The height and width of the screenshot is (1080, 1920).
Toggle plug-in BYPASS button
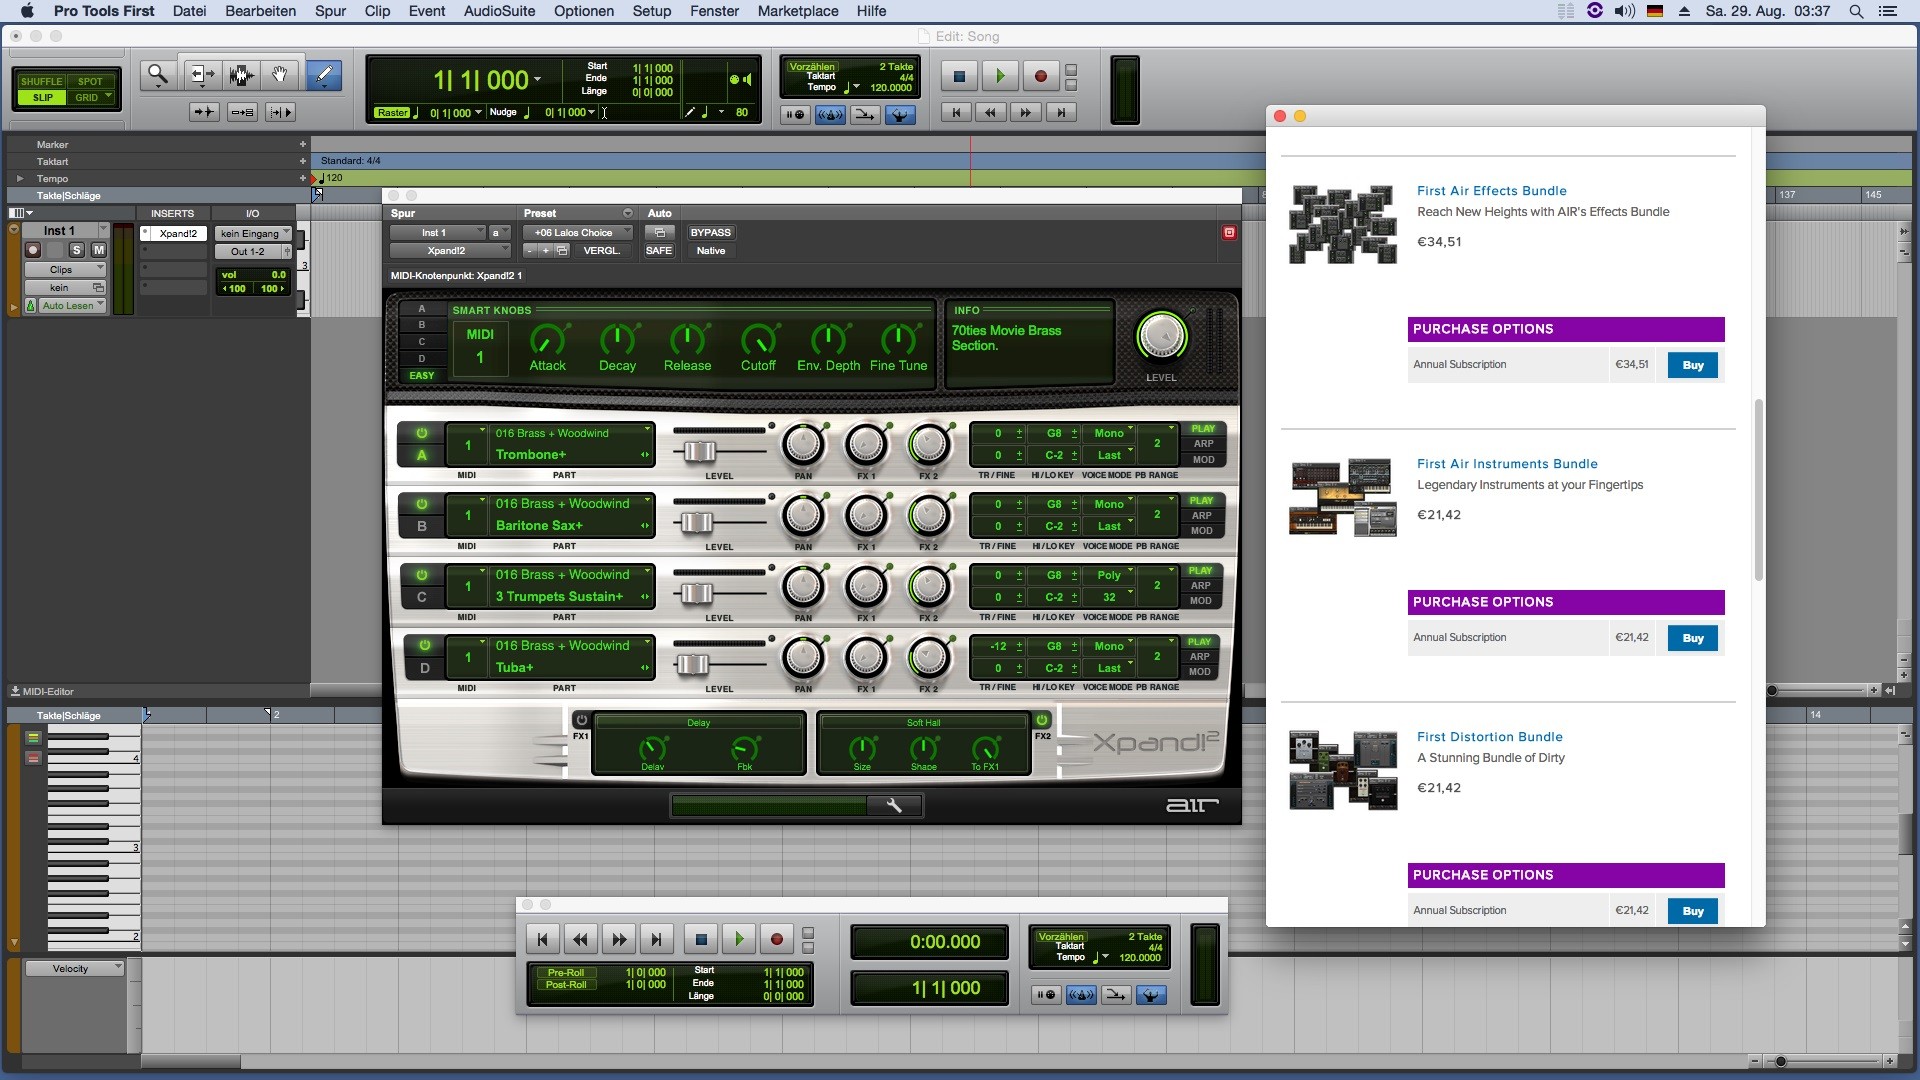(x=711, y=233)
